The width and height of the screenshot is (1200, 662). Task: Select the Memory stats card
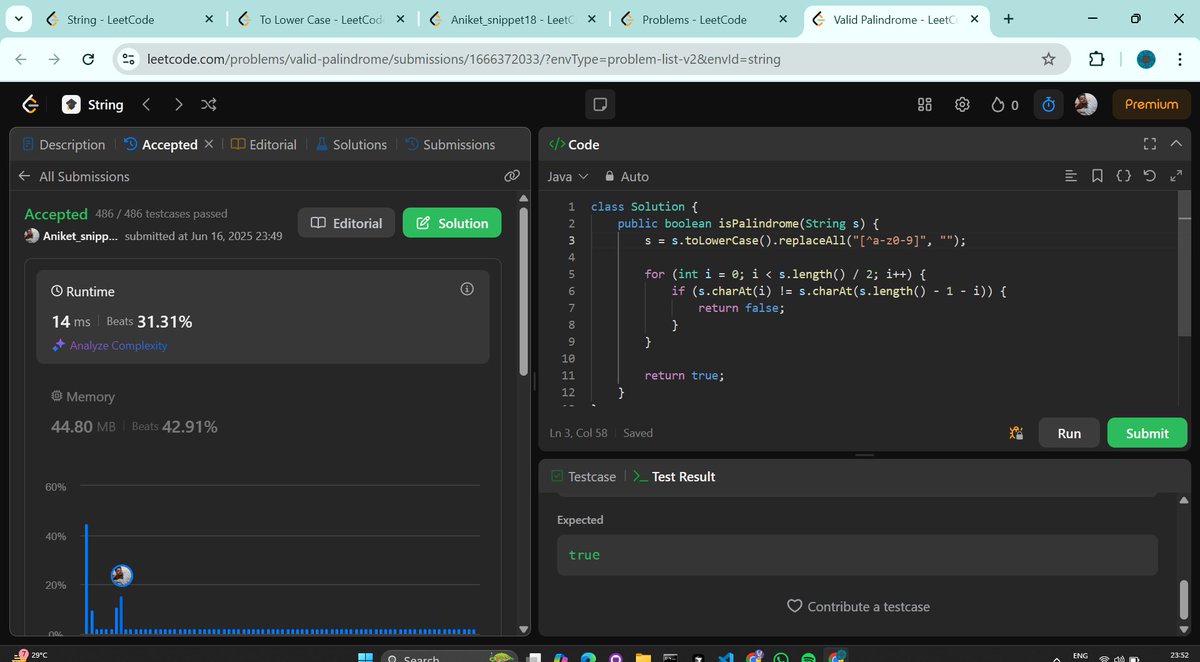263,412
